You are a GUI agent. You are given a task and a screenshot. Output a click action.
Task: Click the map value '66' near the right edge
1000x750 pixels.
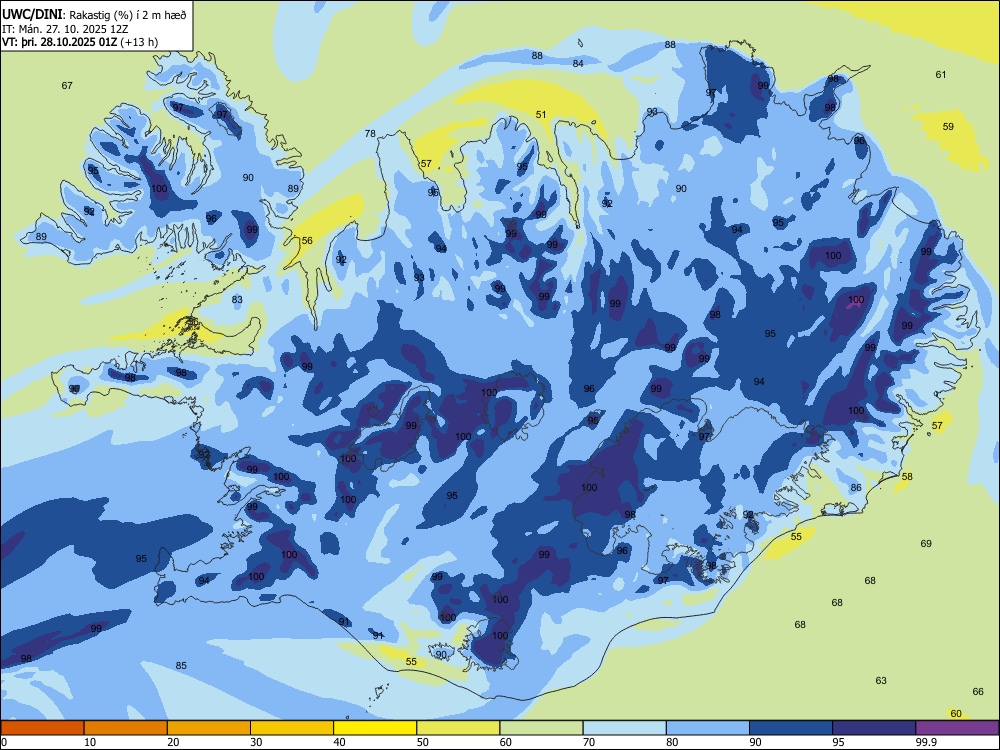(978, 691)
